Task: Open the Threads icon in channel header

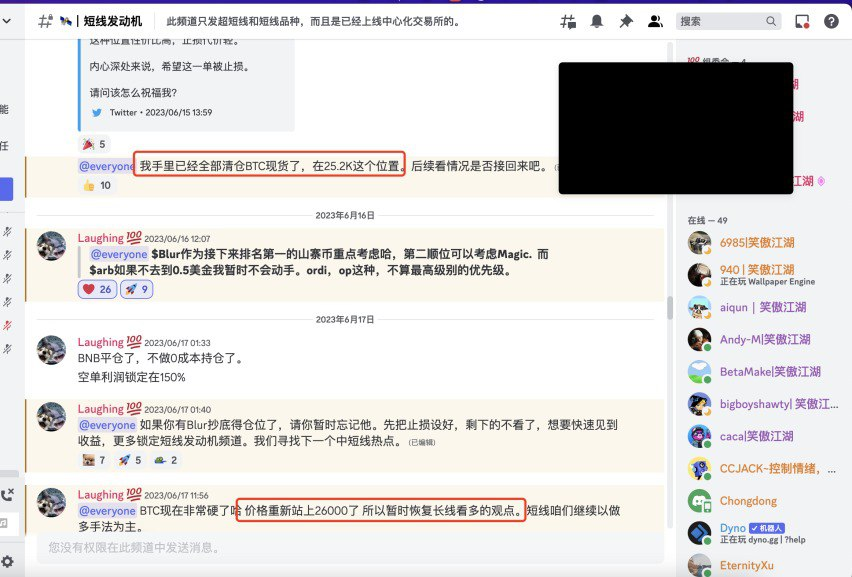Action: point(568,21)
